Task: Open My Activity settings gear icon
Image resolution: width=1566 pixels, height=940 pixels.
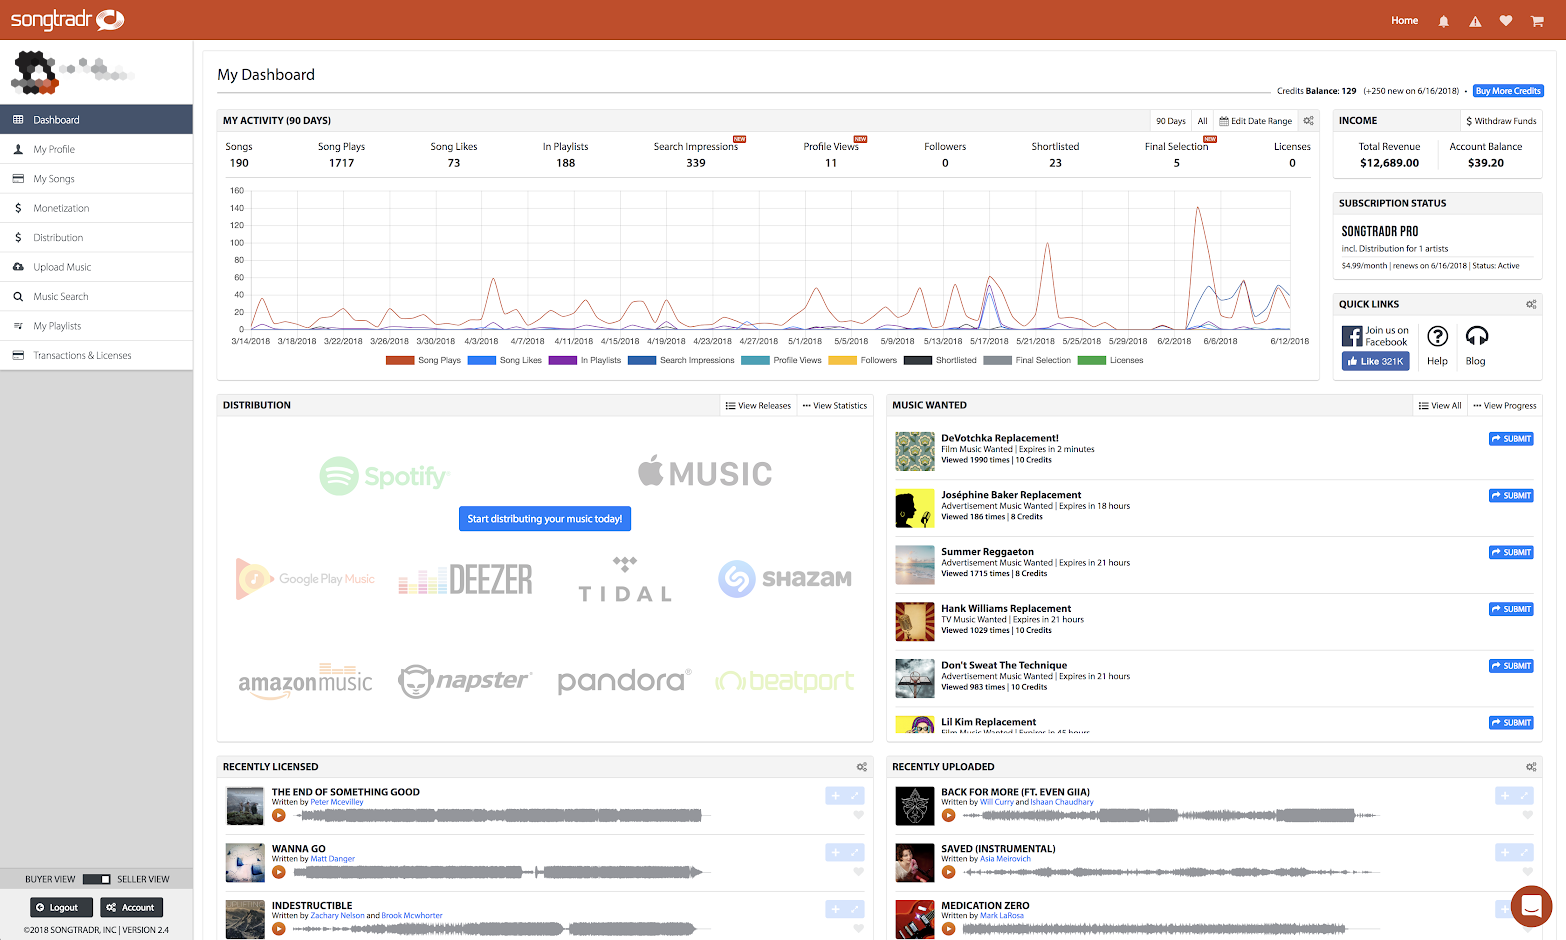Action: [x=1308, y=121]
